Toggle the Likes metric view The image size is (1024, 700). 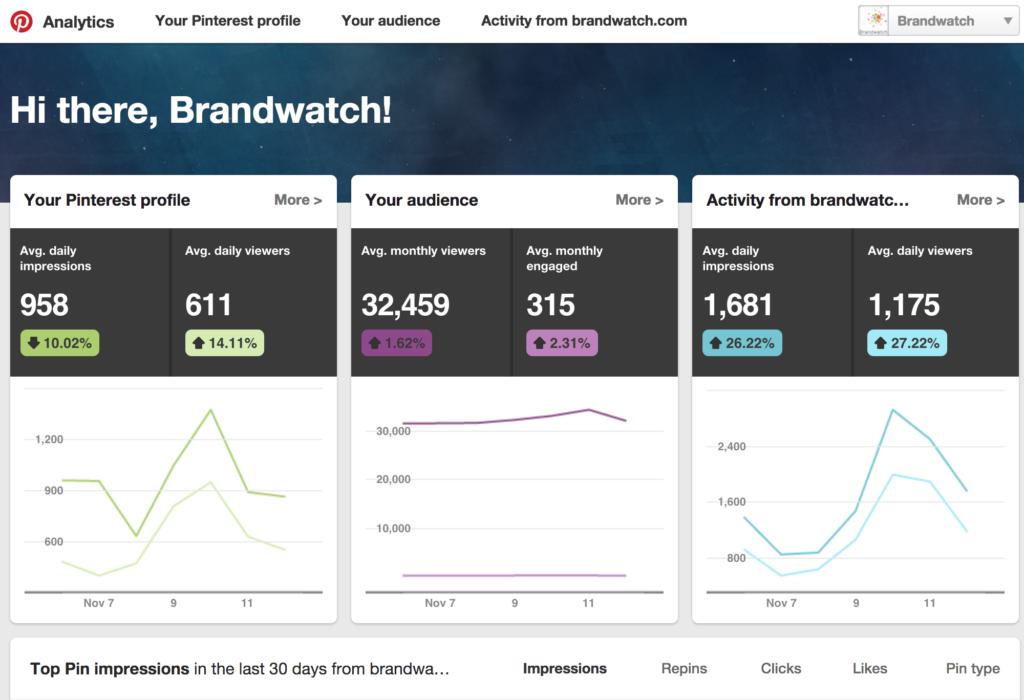click(x=869, y=668)
